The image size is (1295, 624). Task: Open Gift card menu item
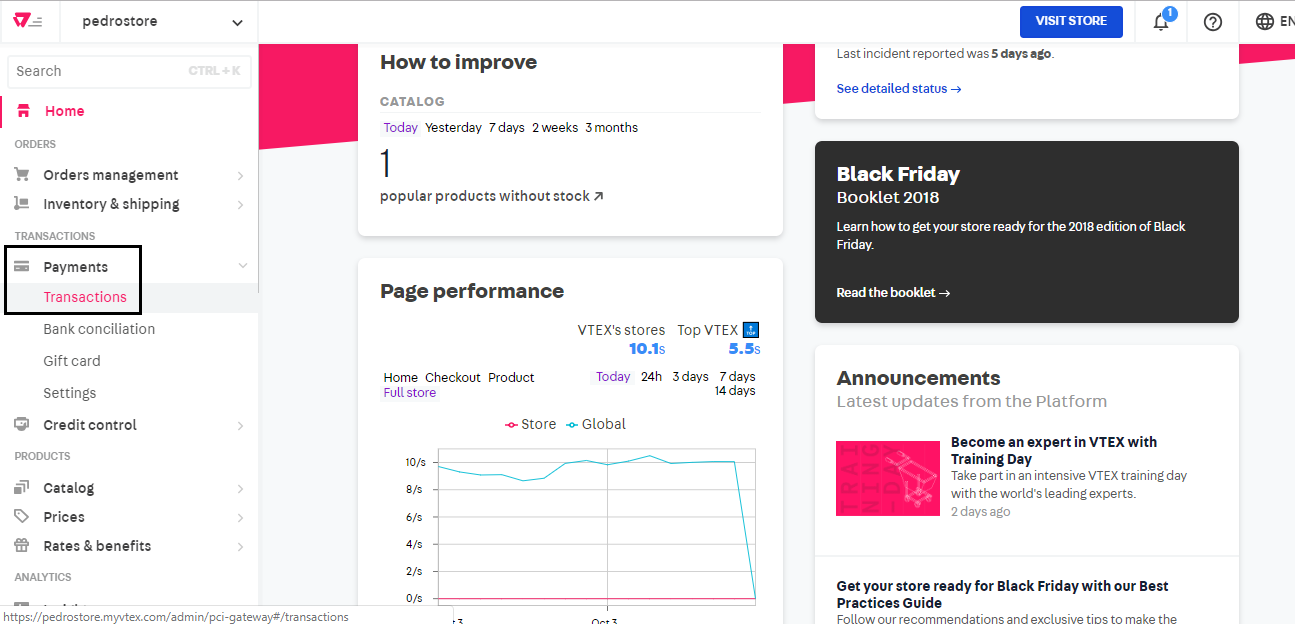[x=72, y=361]
